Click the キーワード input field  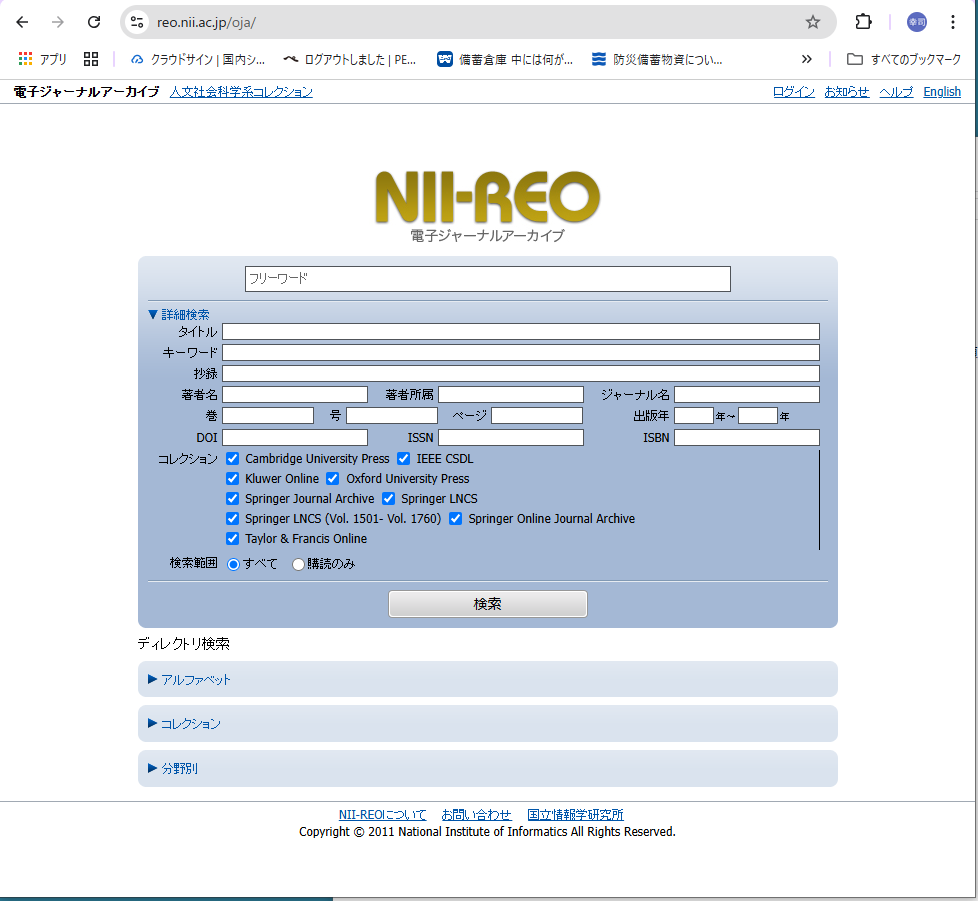pos(521,353)
